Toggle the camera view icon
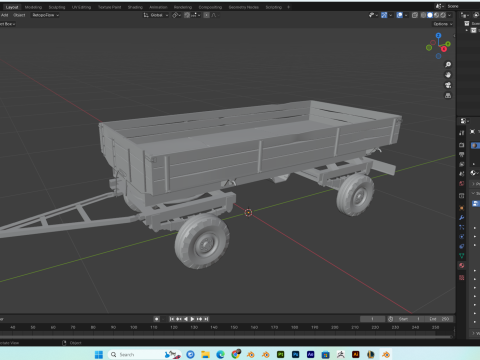Viewport: 480px width, 360px height. coord(448,85)
